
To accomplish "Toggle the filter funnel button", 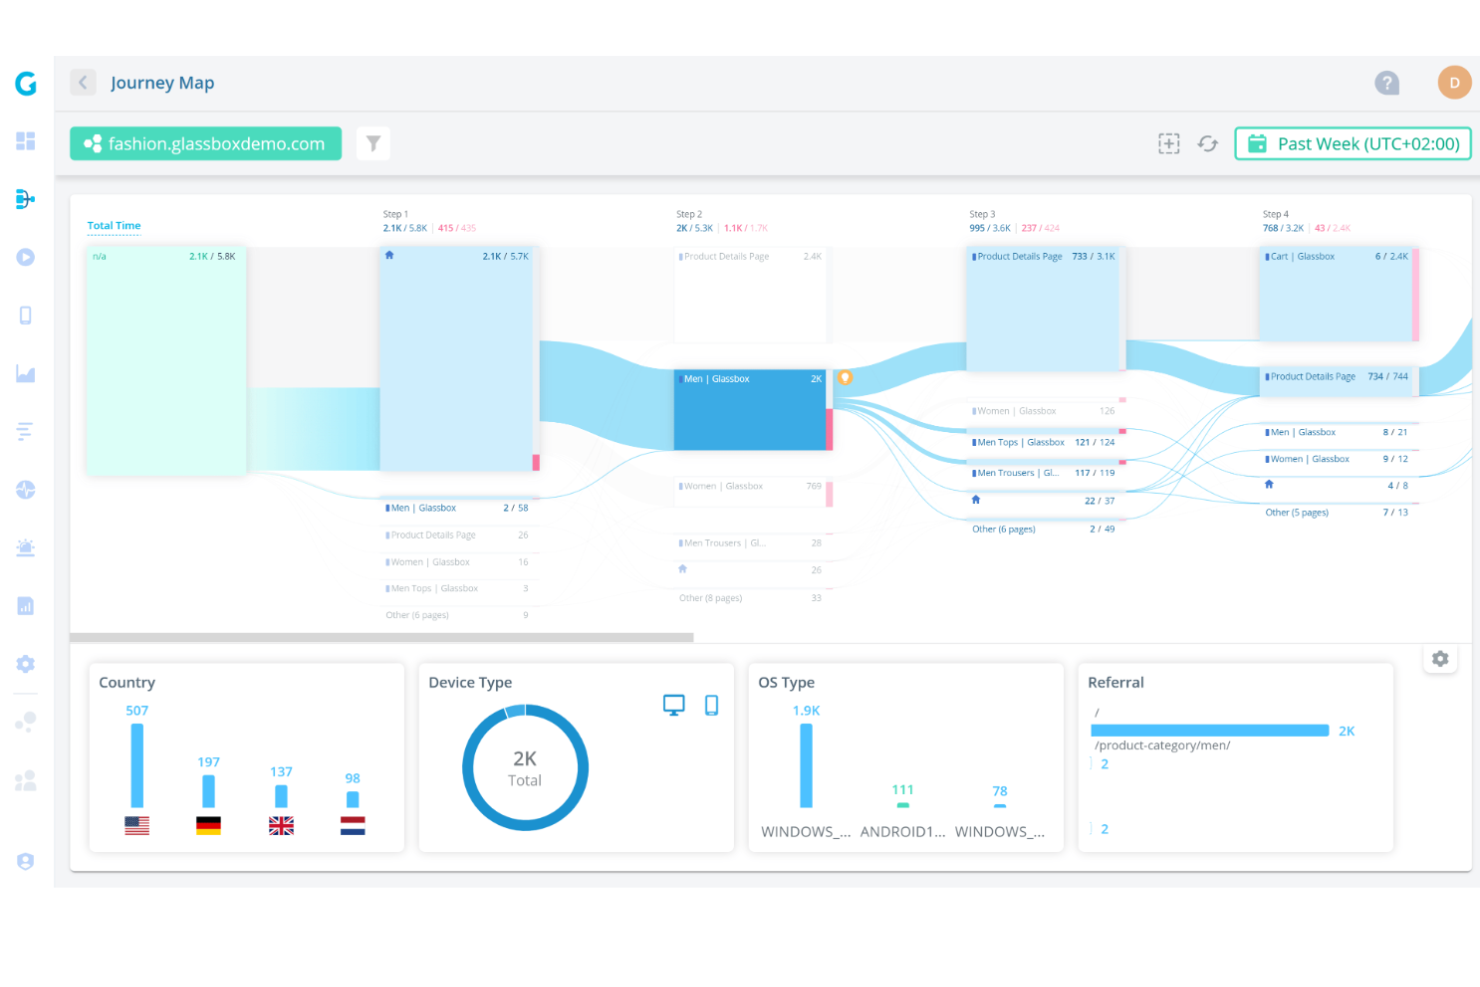I will click(x=373, y=144).
